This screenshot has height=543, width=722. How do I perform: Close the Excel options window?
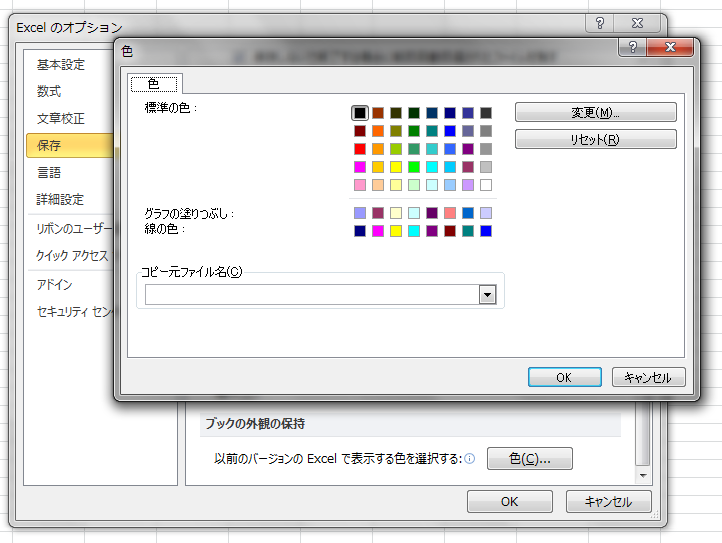637,23
